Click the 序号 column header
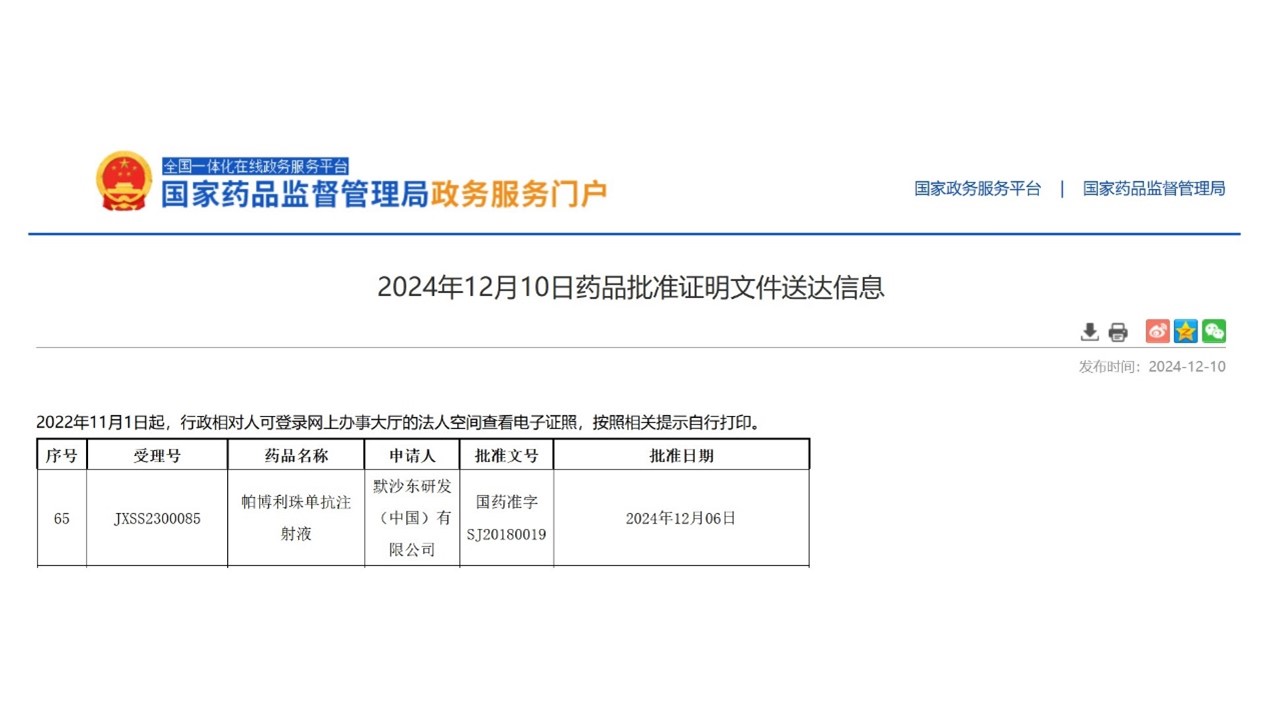The image size is (1269, 714). point(62,455)
